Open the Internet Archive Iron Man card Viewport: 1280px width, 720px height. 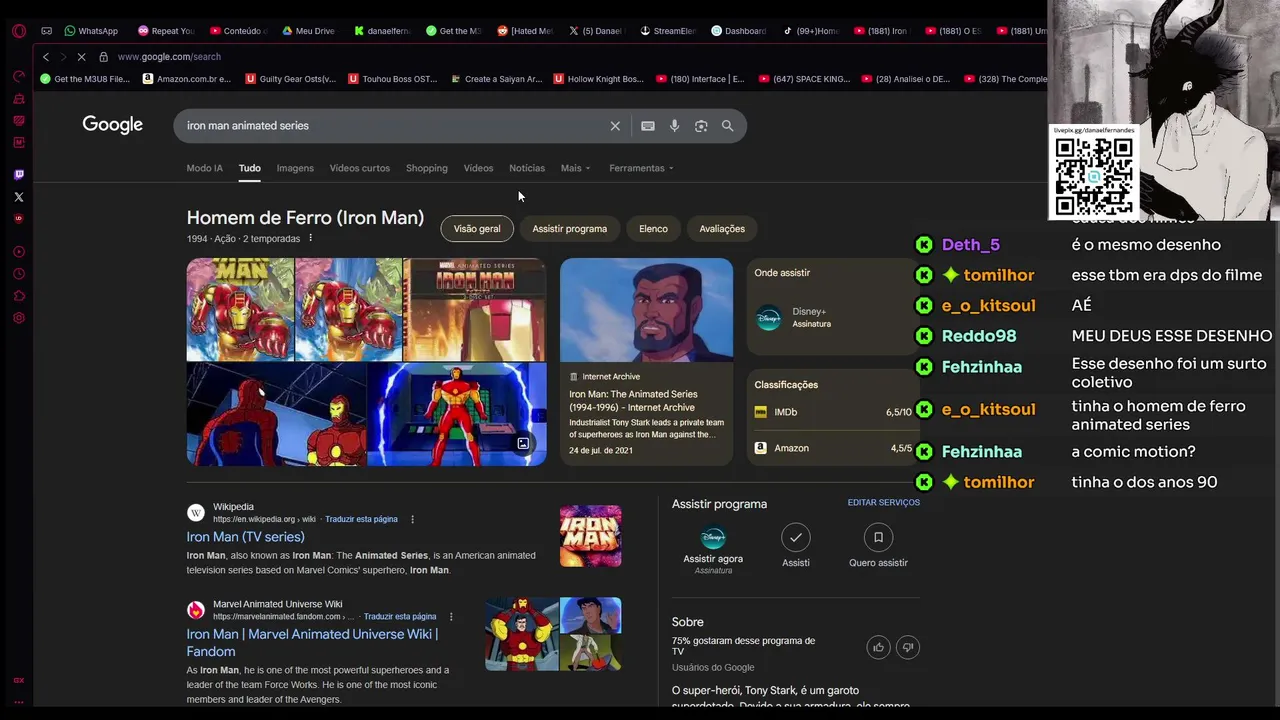(x=646, y=361)
